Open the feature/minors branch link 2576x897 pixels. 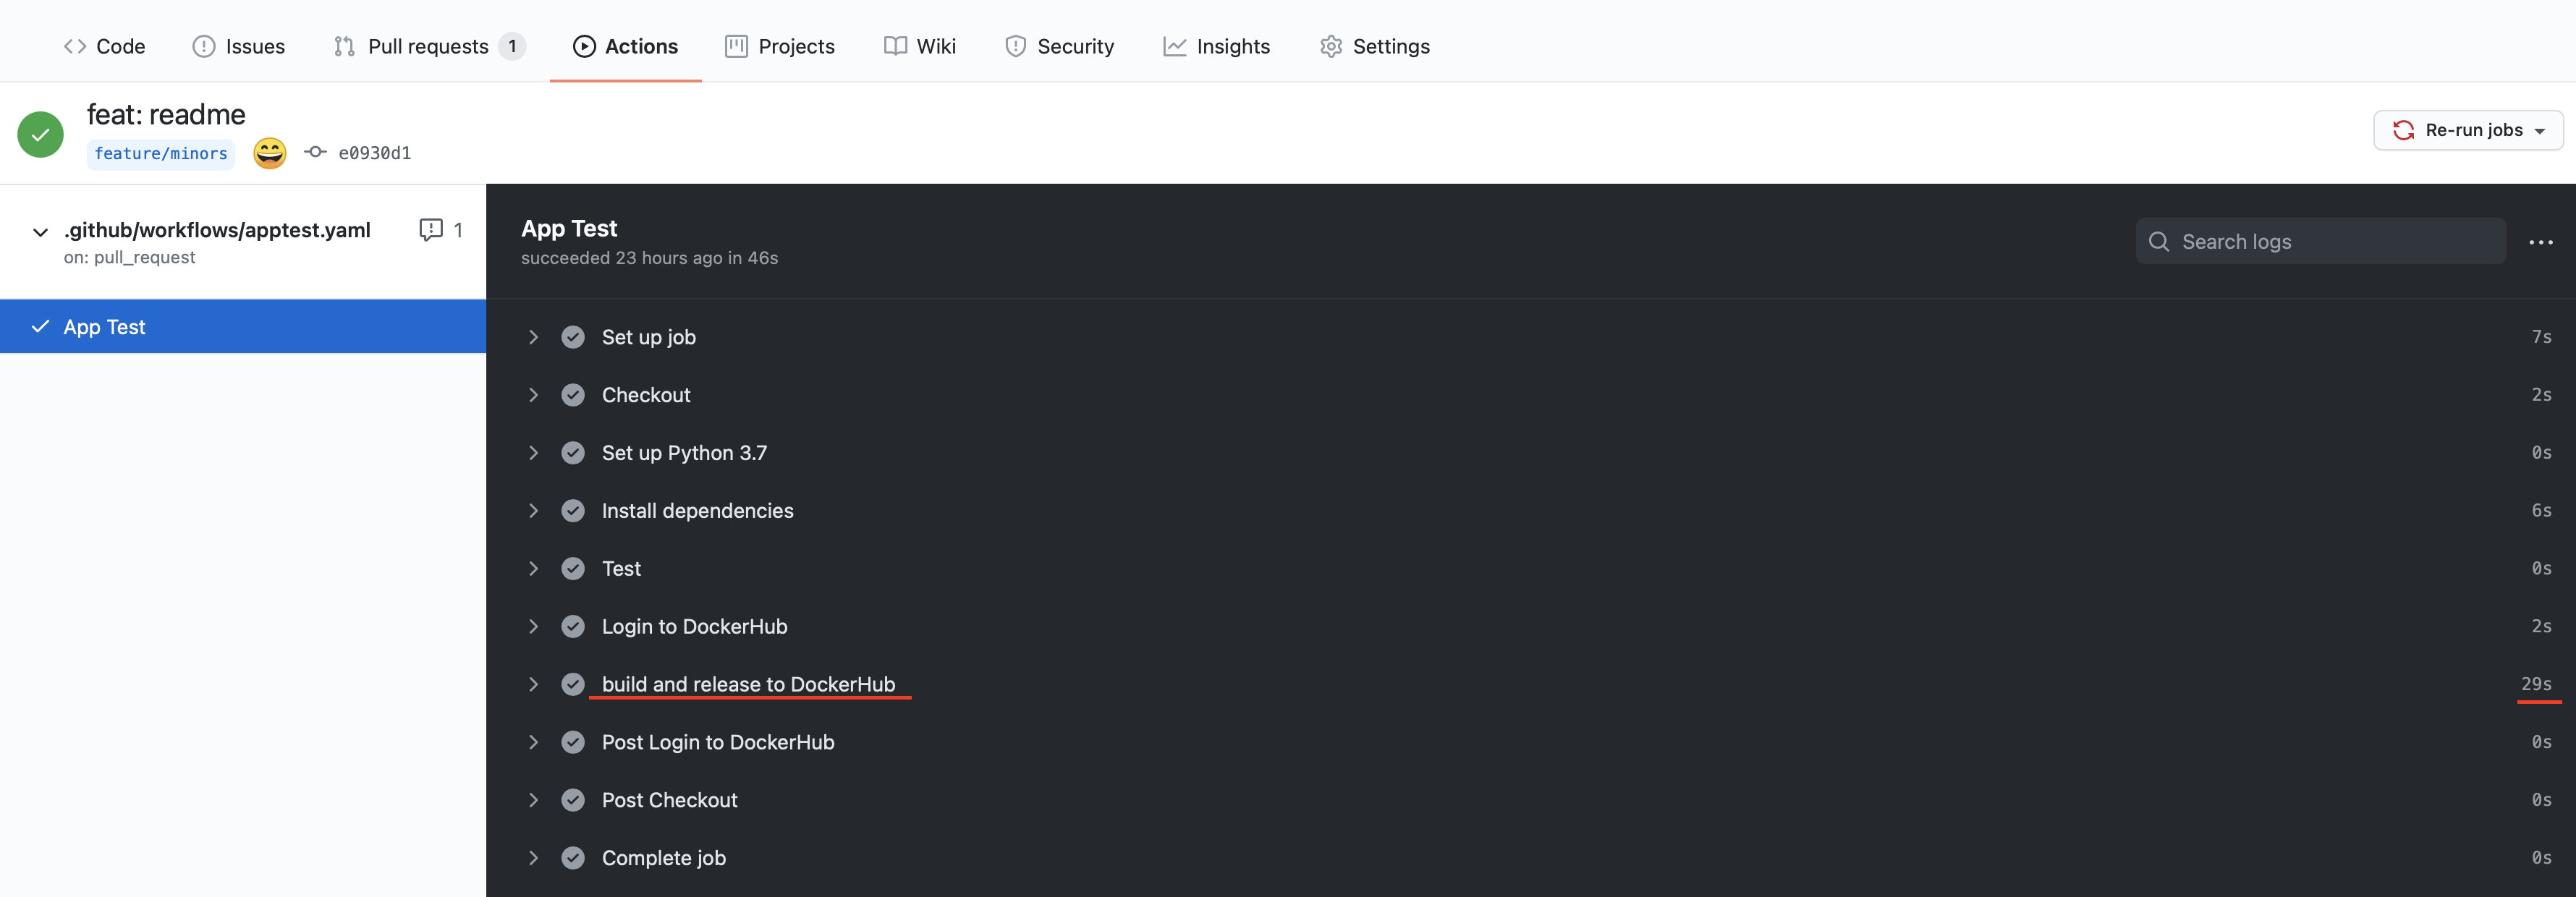tap(161, 153)
